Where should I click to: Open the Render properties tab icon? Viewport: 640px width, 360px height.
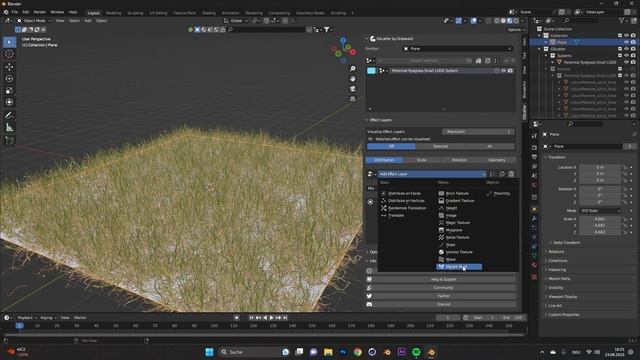pos(534,147)
